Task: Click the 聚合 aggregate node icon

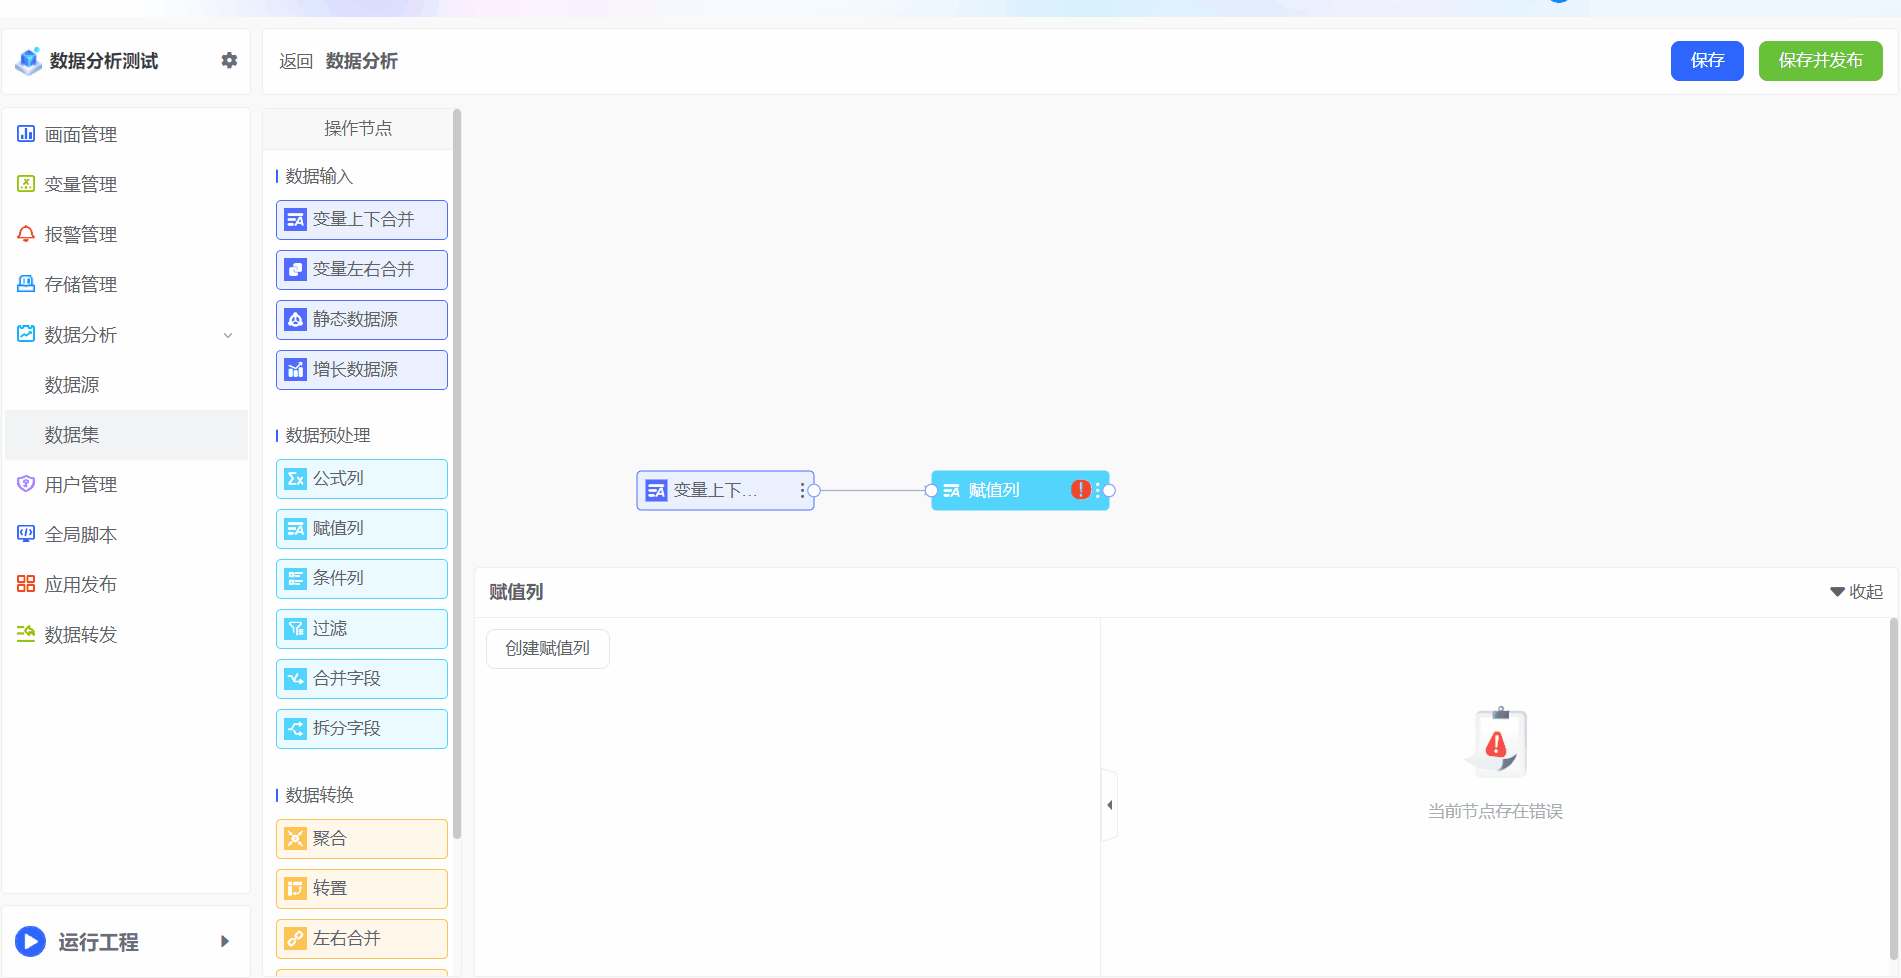Action: coord(295,839)
